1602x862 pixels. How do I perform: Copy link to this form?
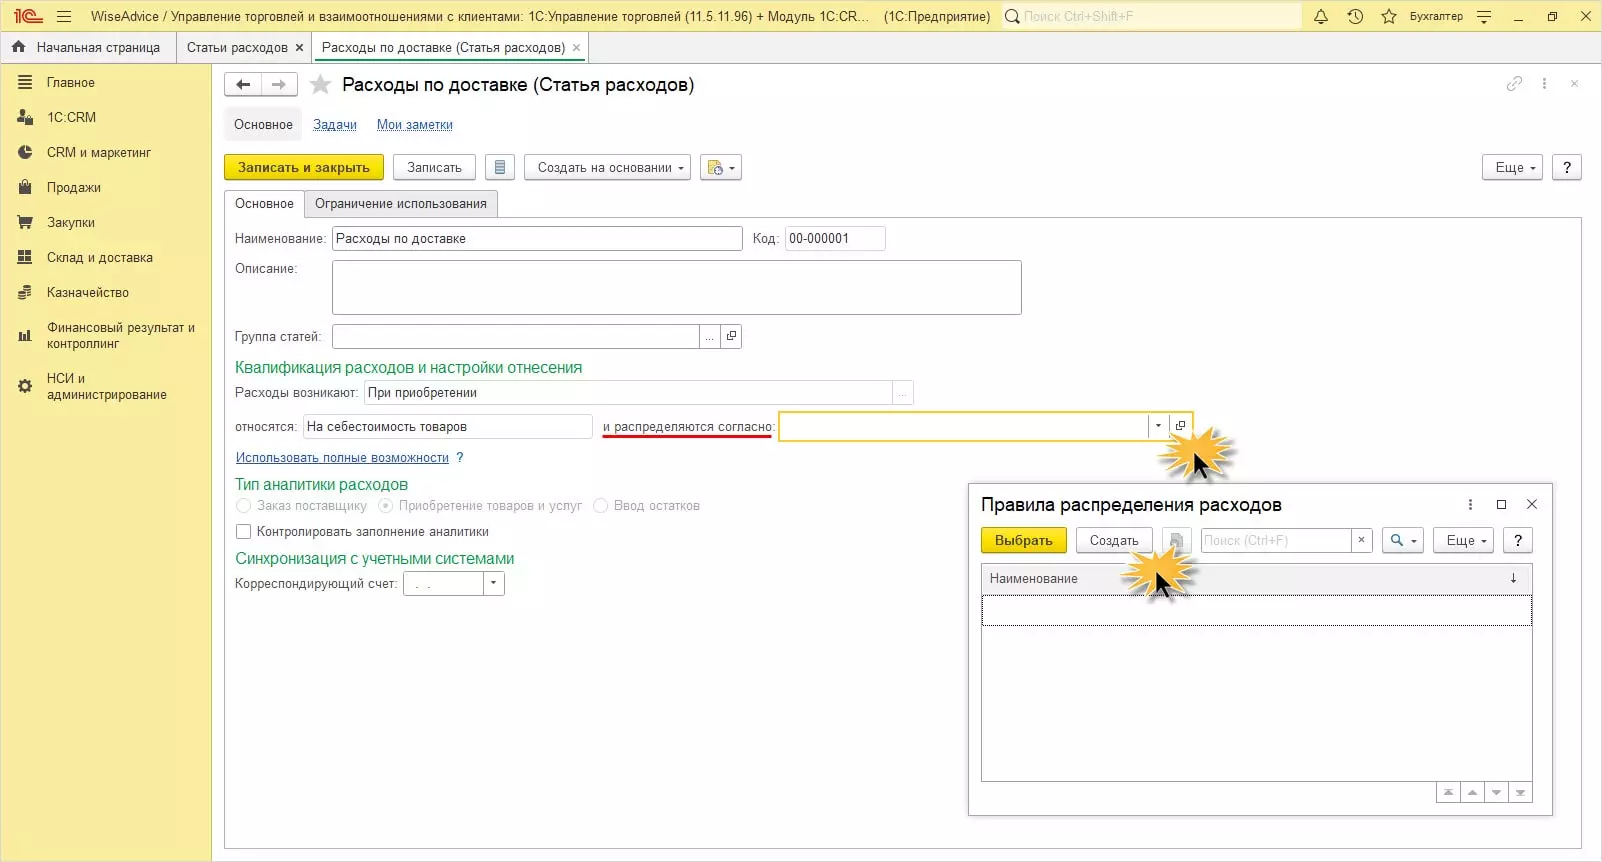point(1514,84)
